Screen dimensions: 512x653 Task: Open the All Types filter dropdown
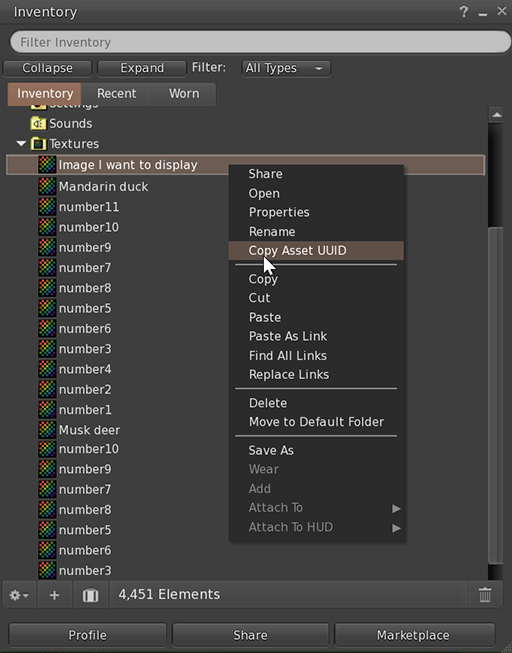286,68
